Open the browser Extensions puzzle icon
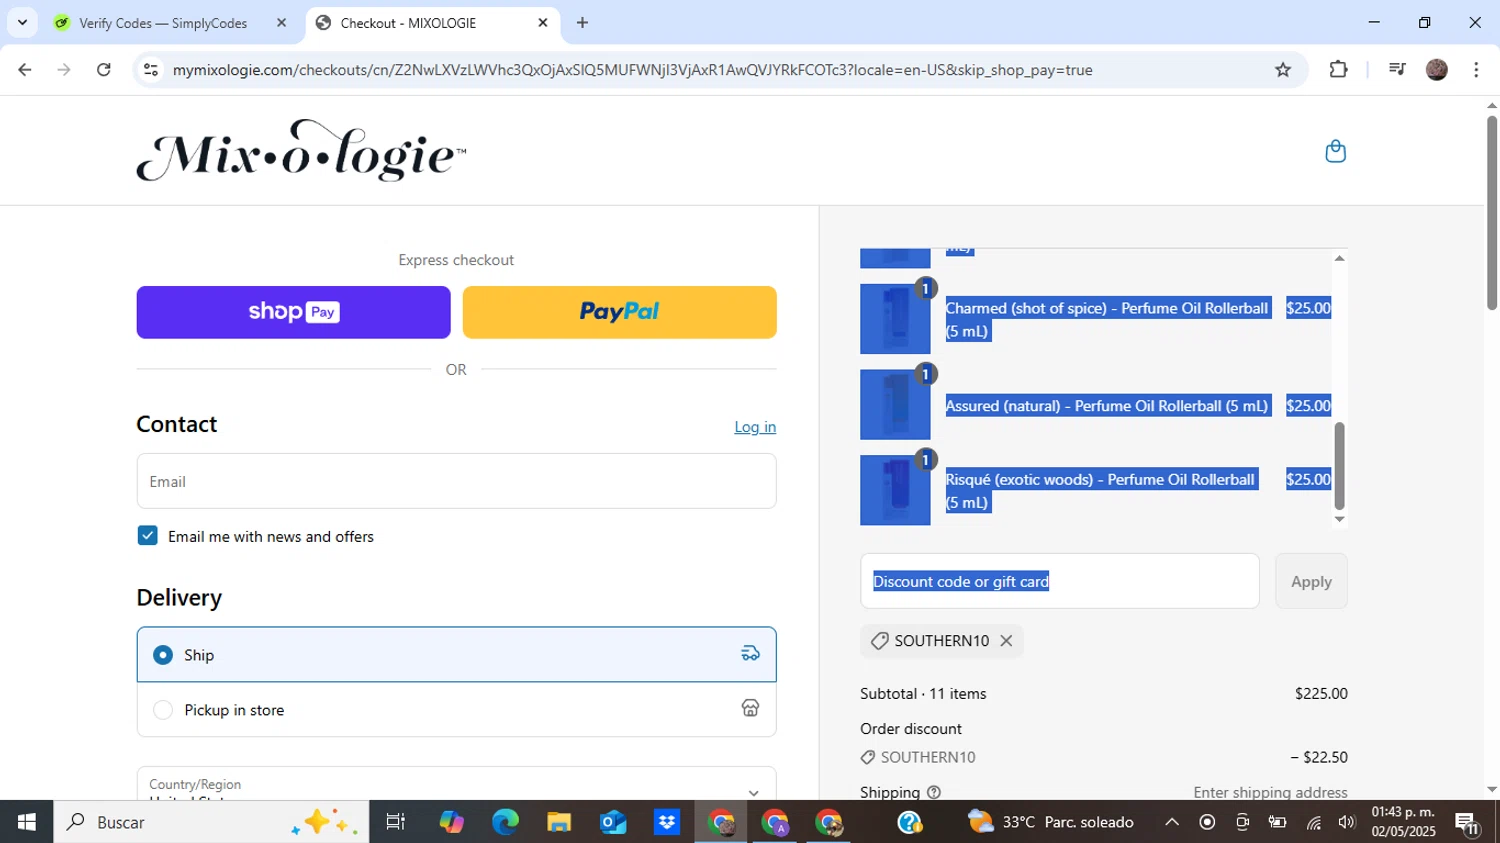The image size is (1500, 843). [x=1338, y=70]
